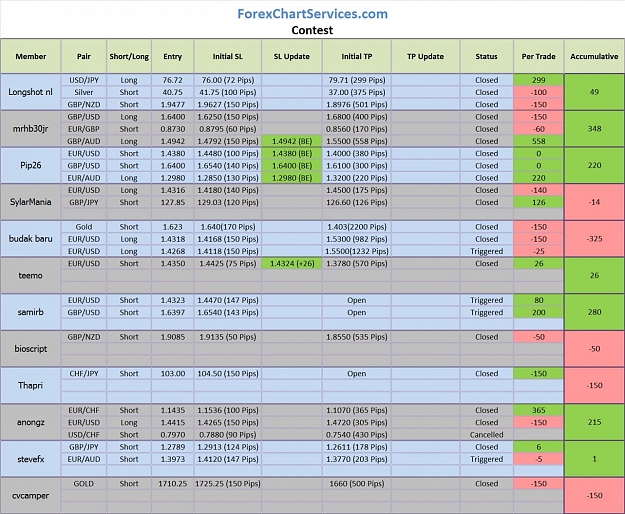The width and height of the screenshot is (625, 514).
Task: Click the 299 Per Trade cell
Action: 539,80
